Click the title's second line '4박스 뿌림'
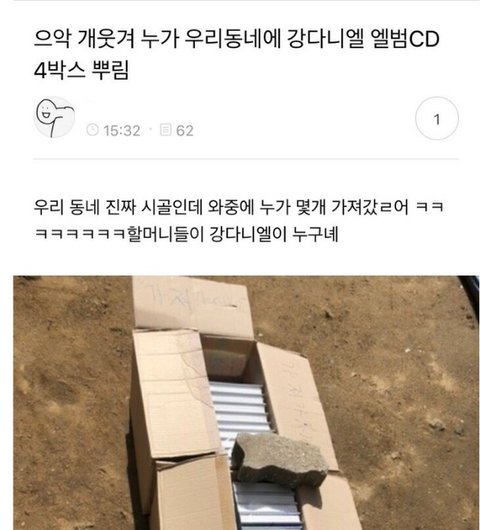The height and width of the screenshot is (530, 480). [x=81, y=70]
